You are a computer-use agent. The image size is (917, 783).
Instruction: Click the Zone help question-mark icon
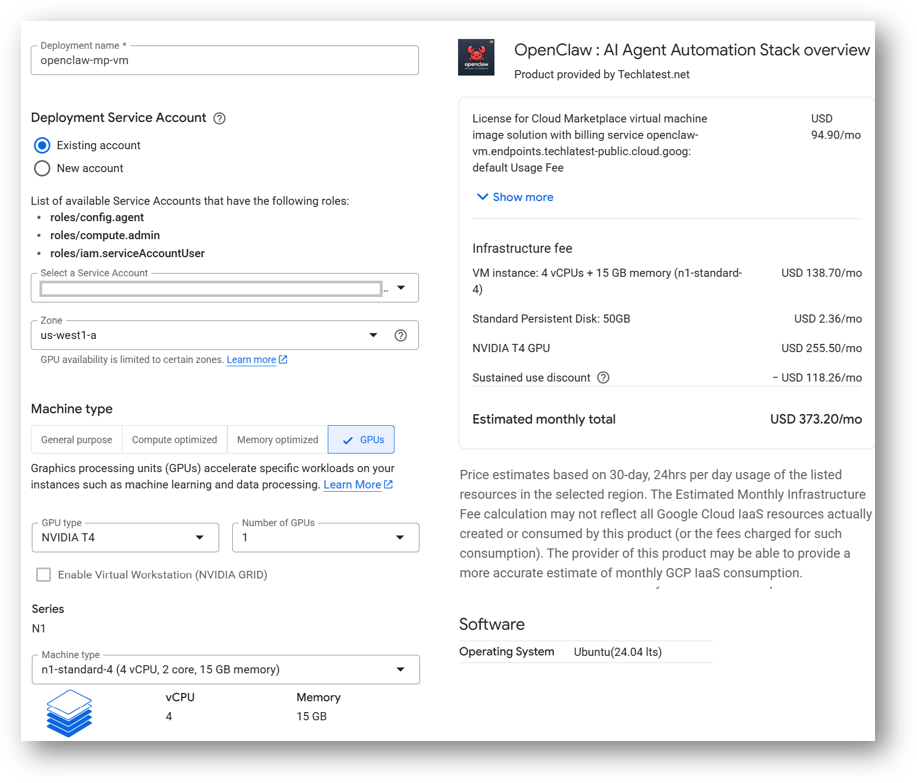[x=401, y=335]
